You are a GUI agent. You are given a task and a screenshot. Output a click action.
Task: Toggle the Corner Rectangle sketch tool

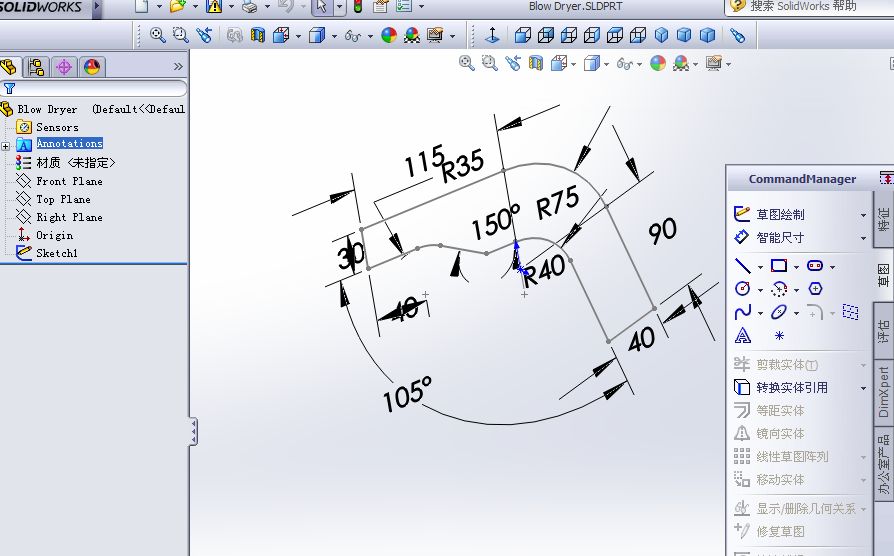point(778,266)
